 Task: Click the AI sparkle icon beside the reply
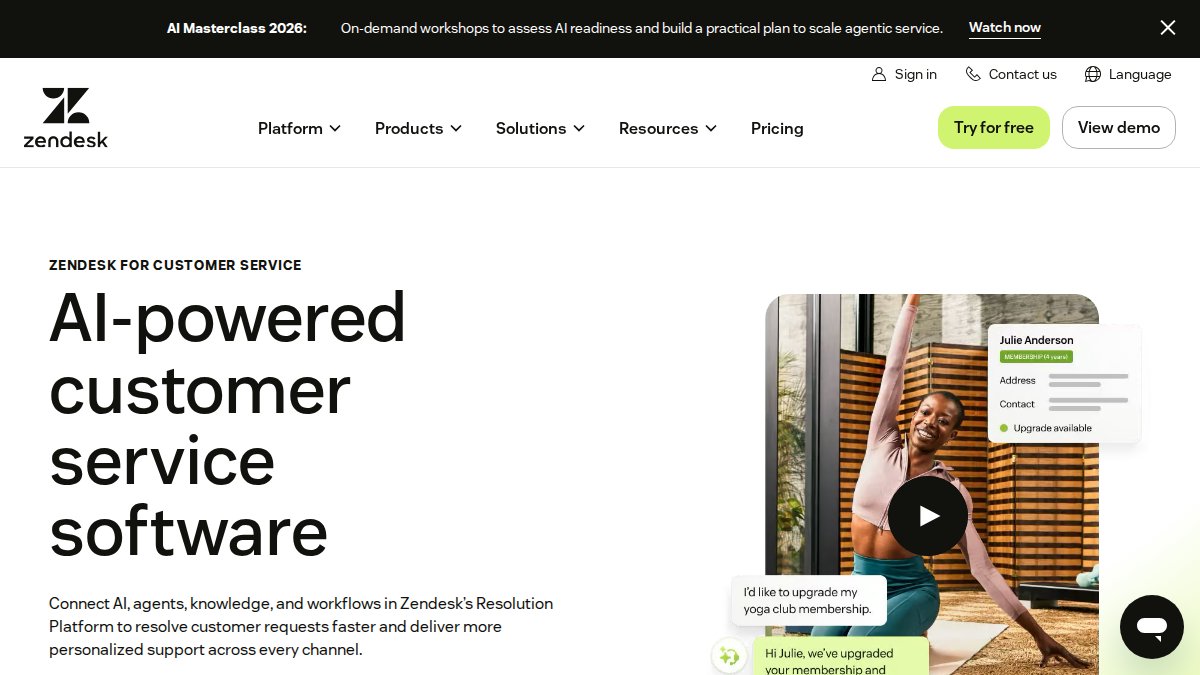(729, 656)
